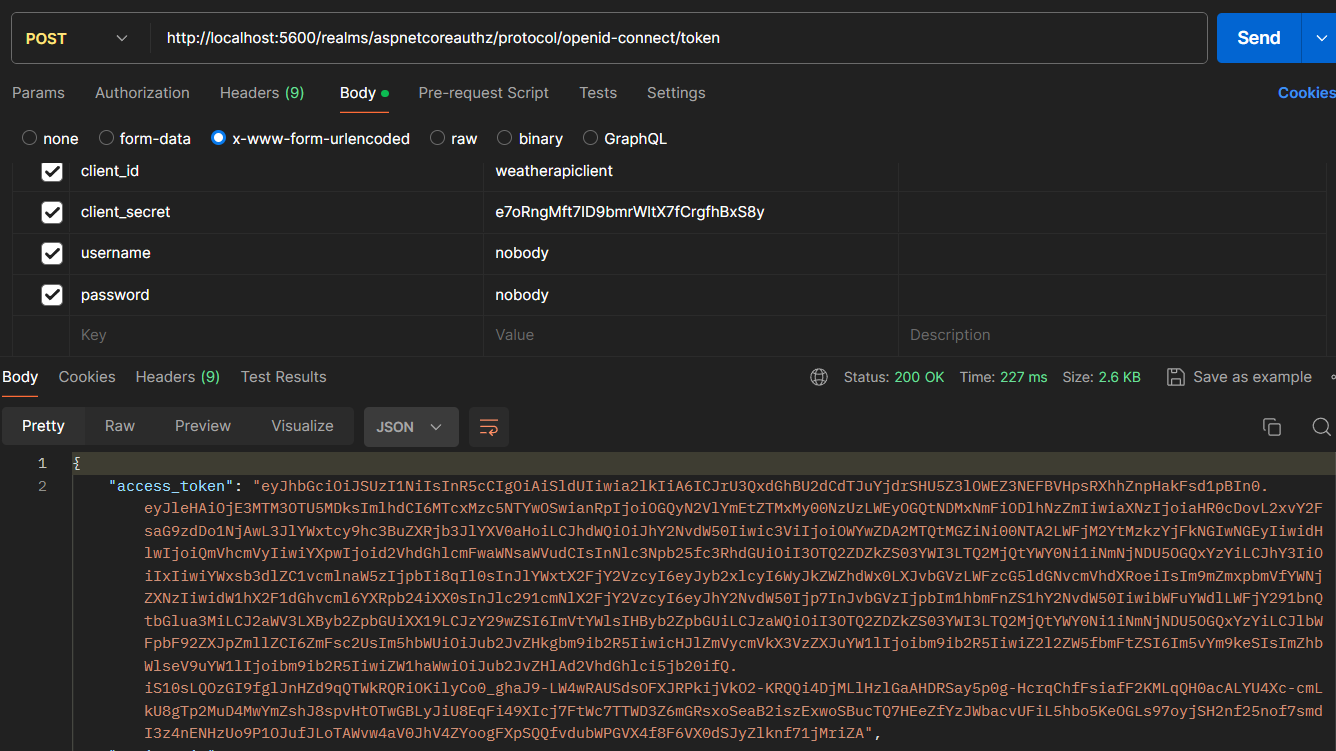Select the GraphQL body type
The width and height of the screenshot is (1336, 751).
[590, 138]
